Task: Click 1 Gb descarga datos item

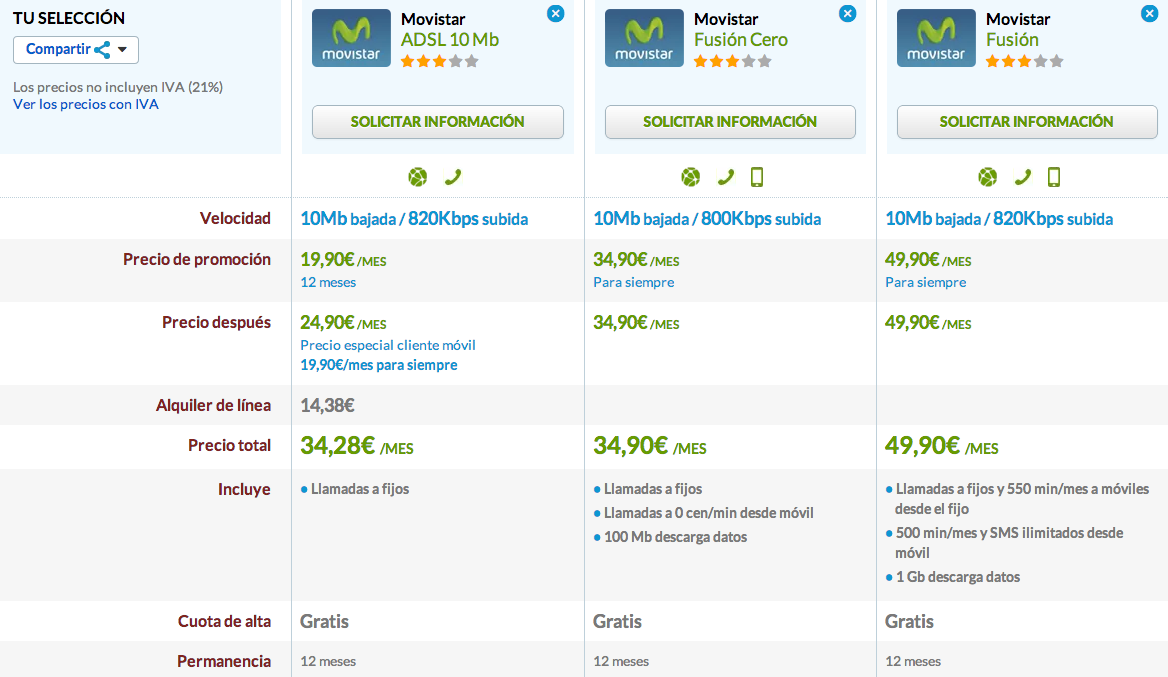Action: click(957, 577)
